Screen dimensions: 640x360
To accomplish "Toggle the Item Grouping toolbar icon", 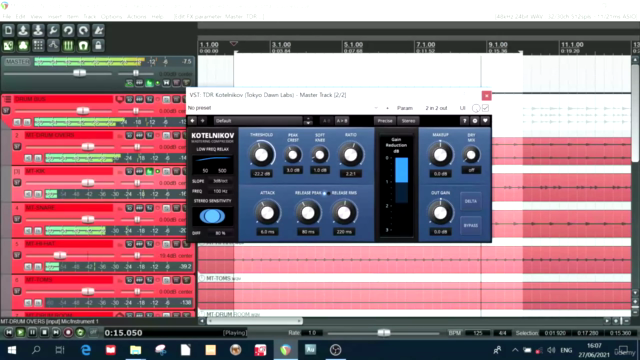I will pos(23,45).
